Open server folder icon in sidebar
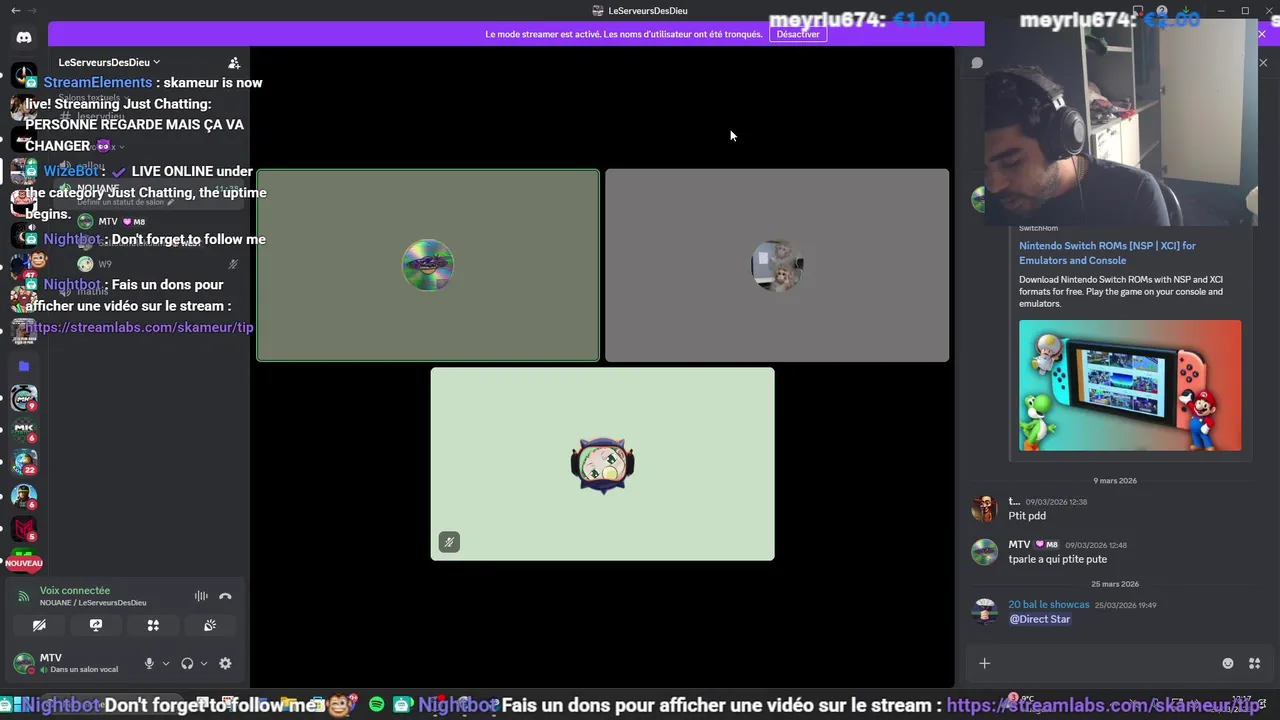 pos(24,366)
